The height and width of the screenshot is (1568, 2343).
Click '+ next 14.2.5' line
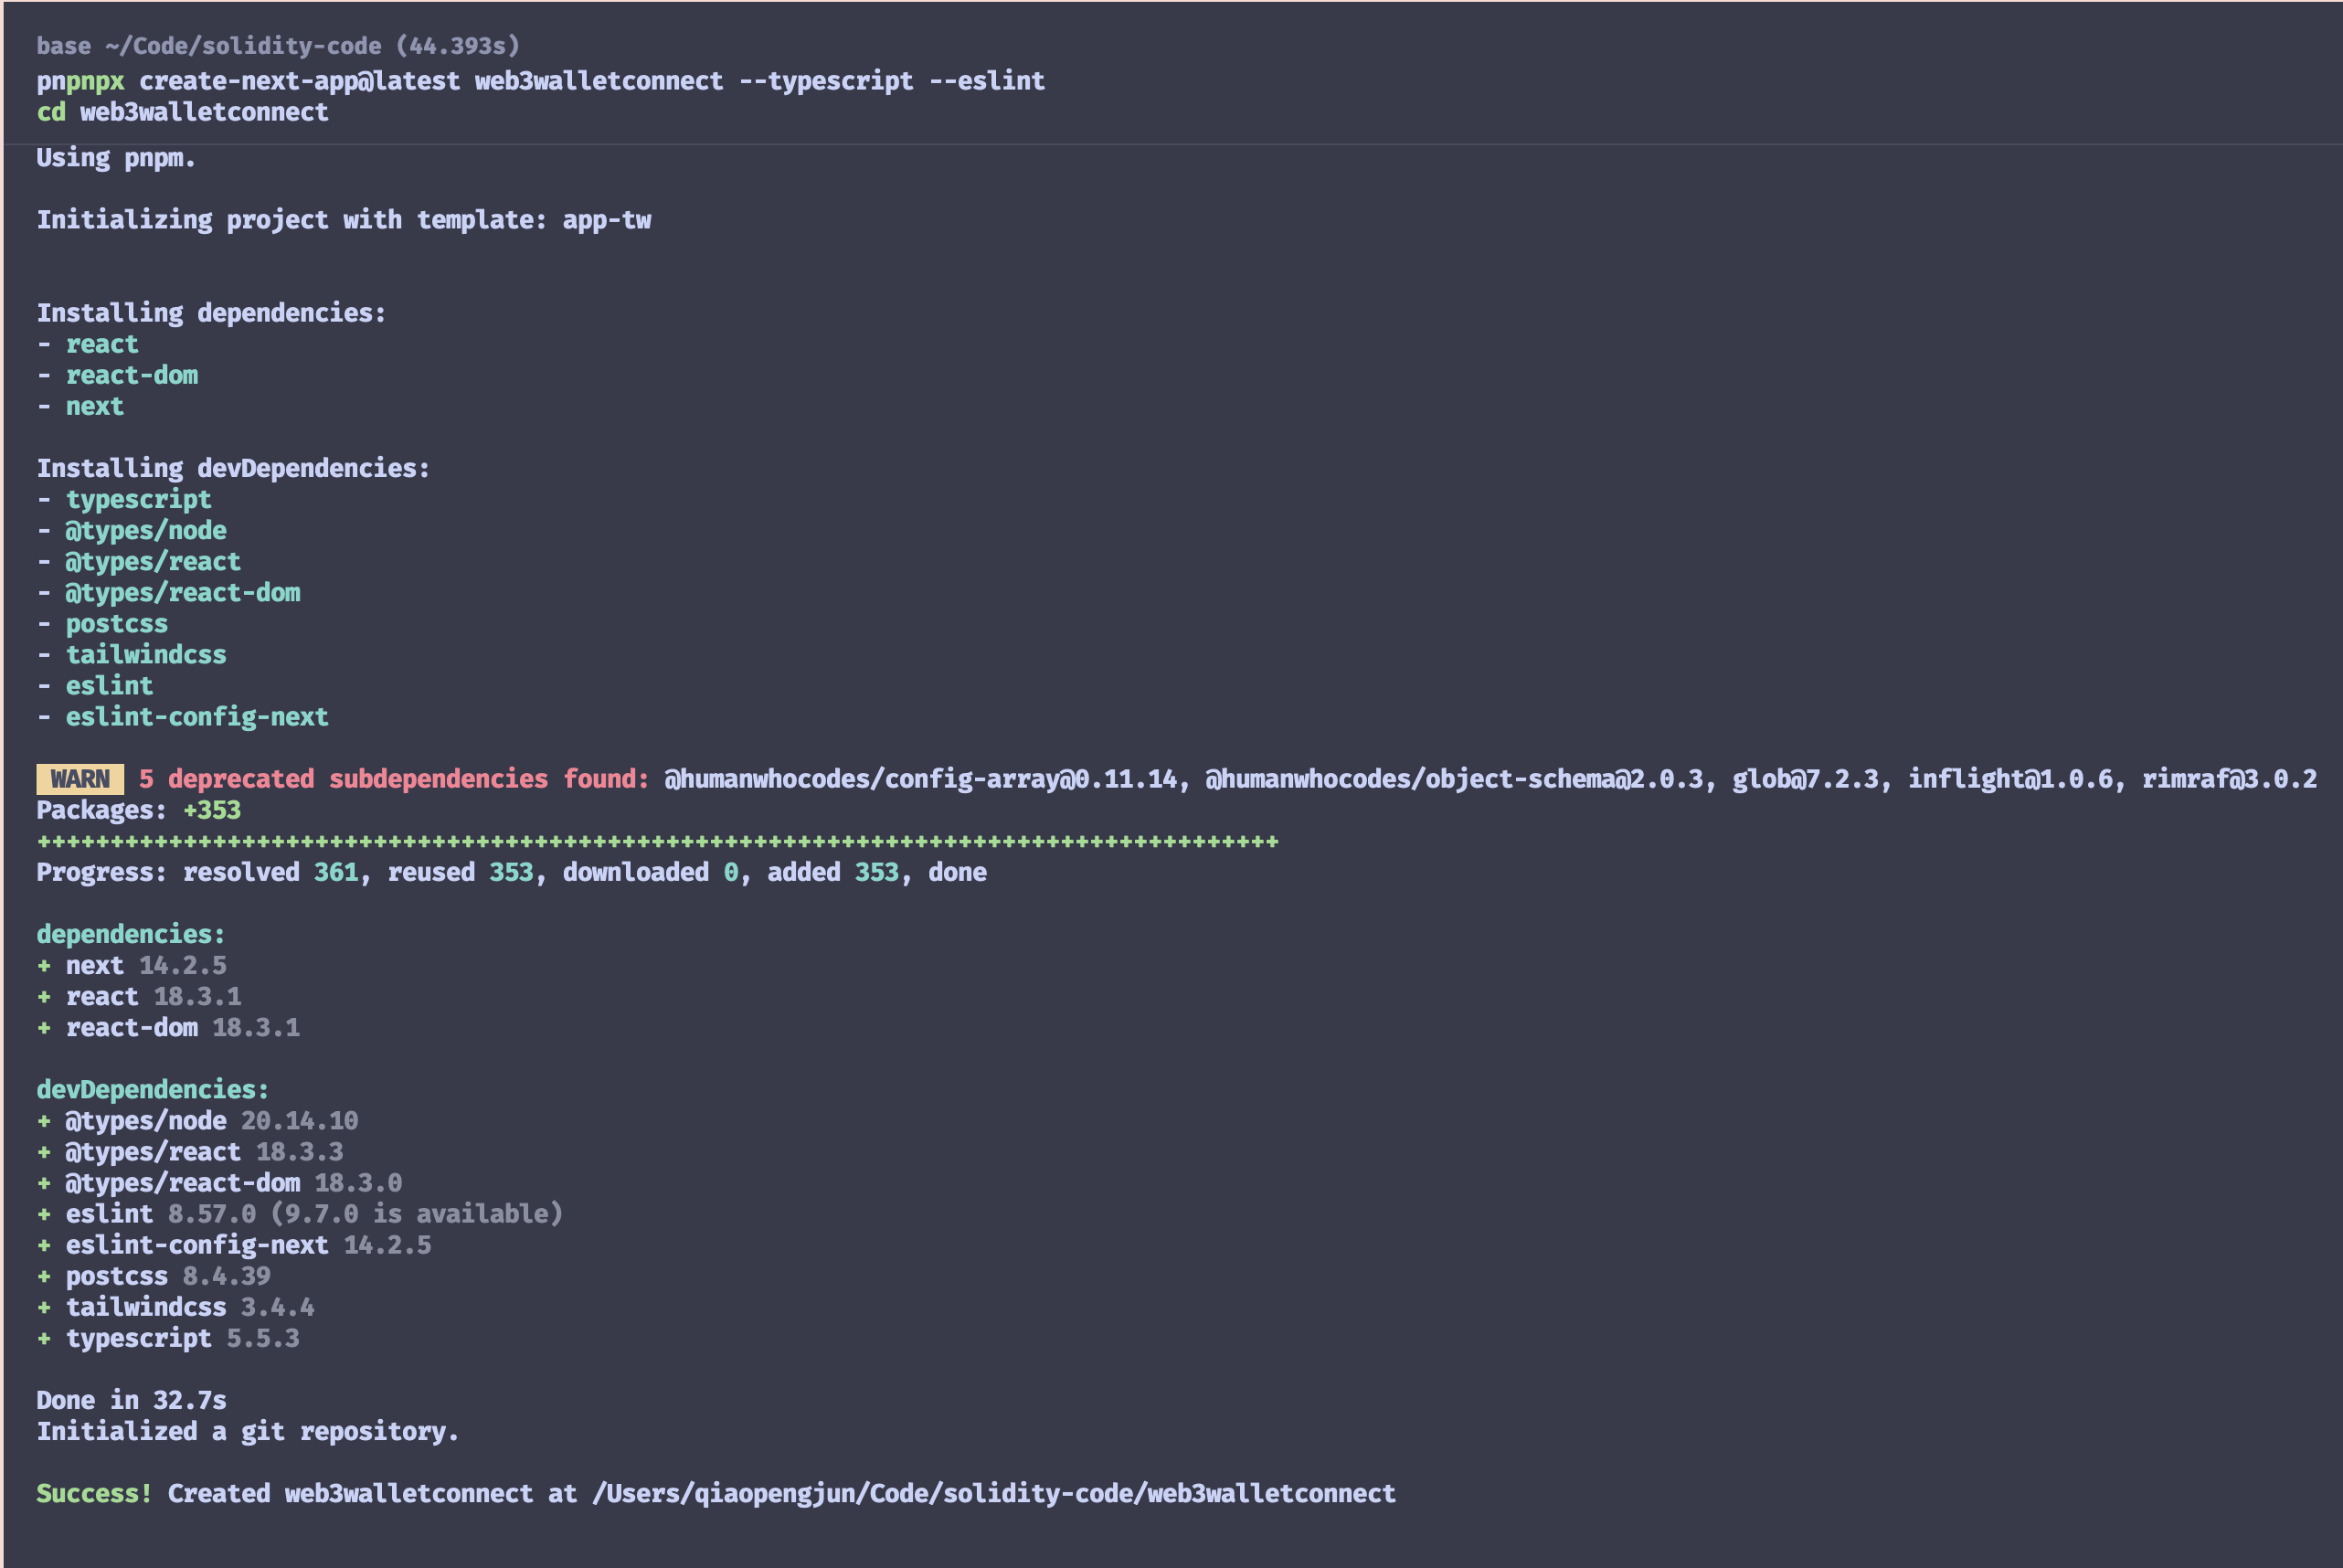[132, 965]
